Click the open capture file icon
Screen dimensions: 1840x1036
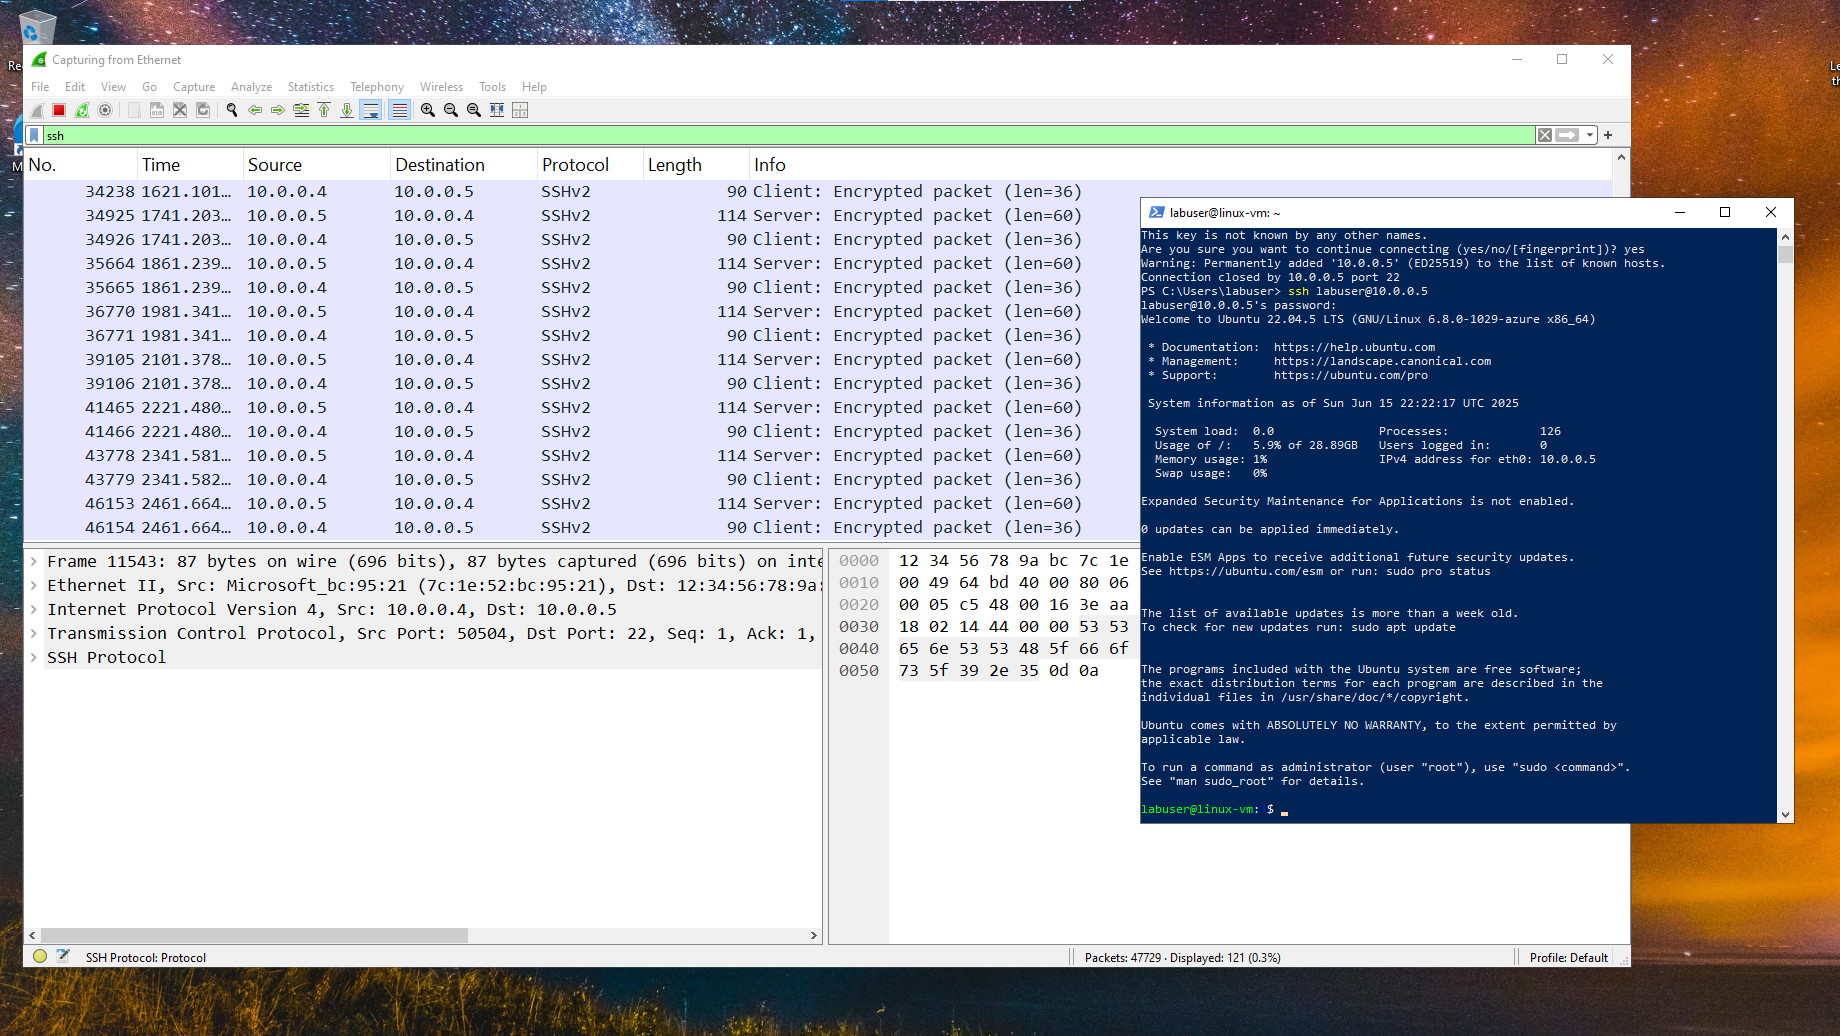click(134, 110)
